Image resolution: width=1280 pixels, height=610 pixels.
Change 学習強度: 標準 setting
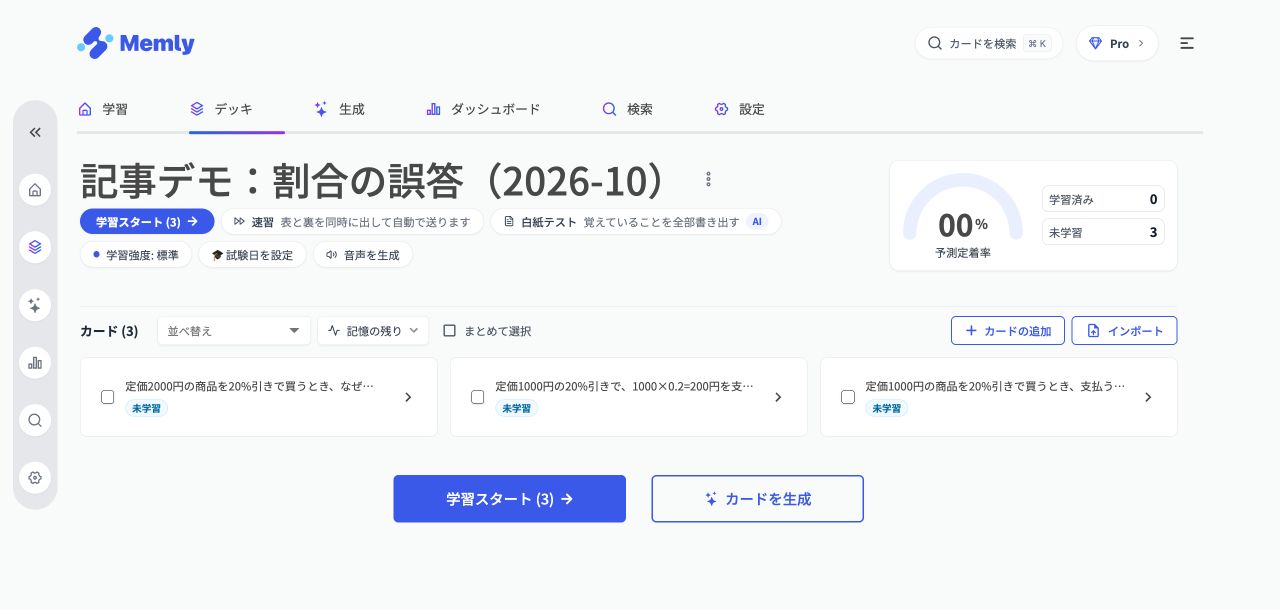(x=136, y=255)
